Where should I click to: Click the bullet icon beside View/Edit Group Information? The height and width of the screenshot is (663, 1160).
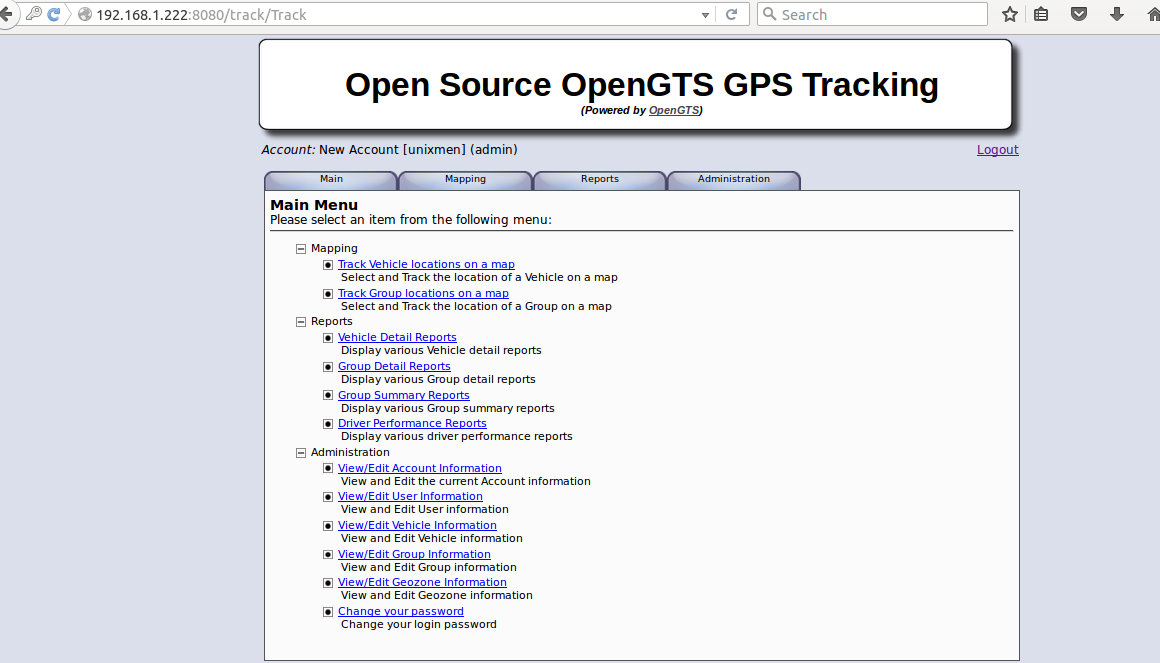point(328,554)
